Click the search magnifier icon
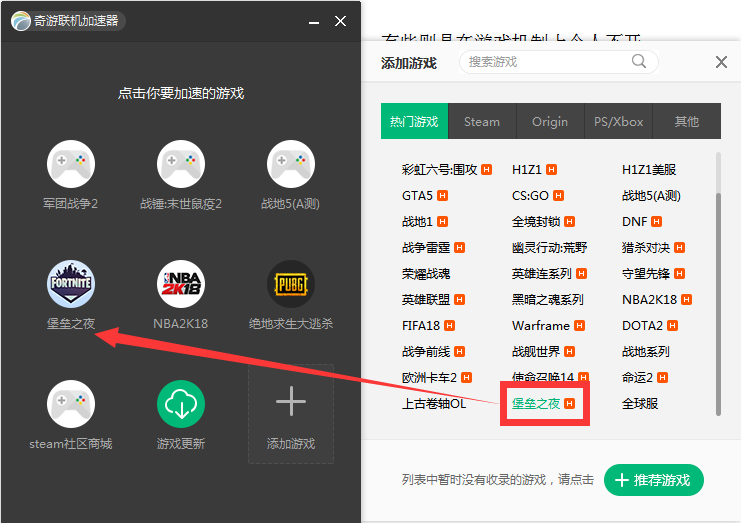This screenshot has height=523, width=741. (639, 61)
